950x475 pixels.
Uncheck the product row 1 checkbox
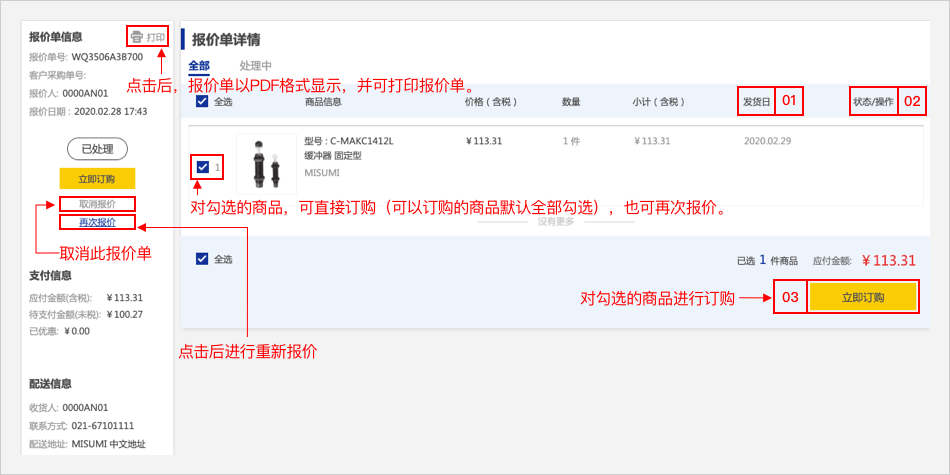click(x=204, y=167)
